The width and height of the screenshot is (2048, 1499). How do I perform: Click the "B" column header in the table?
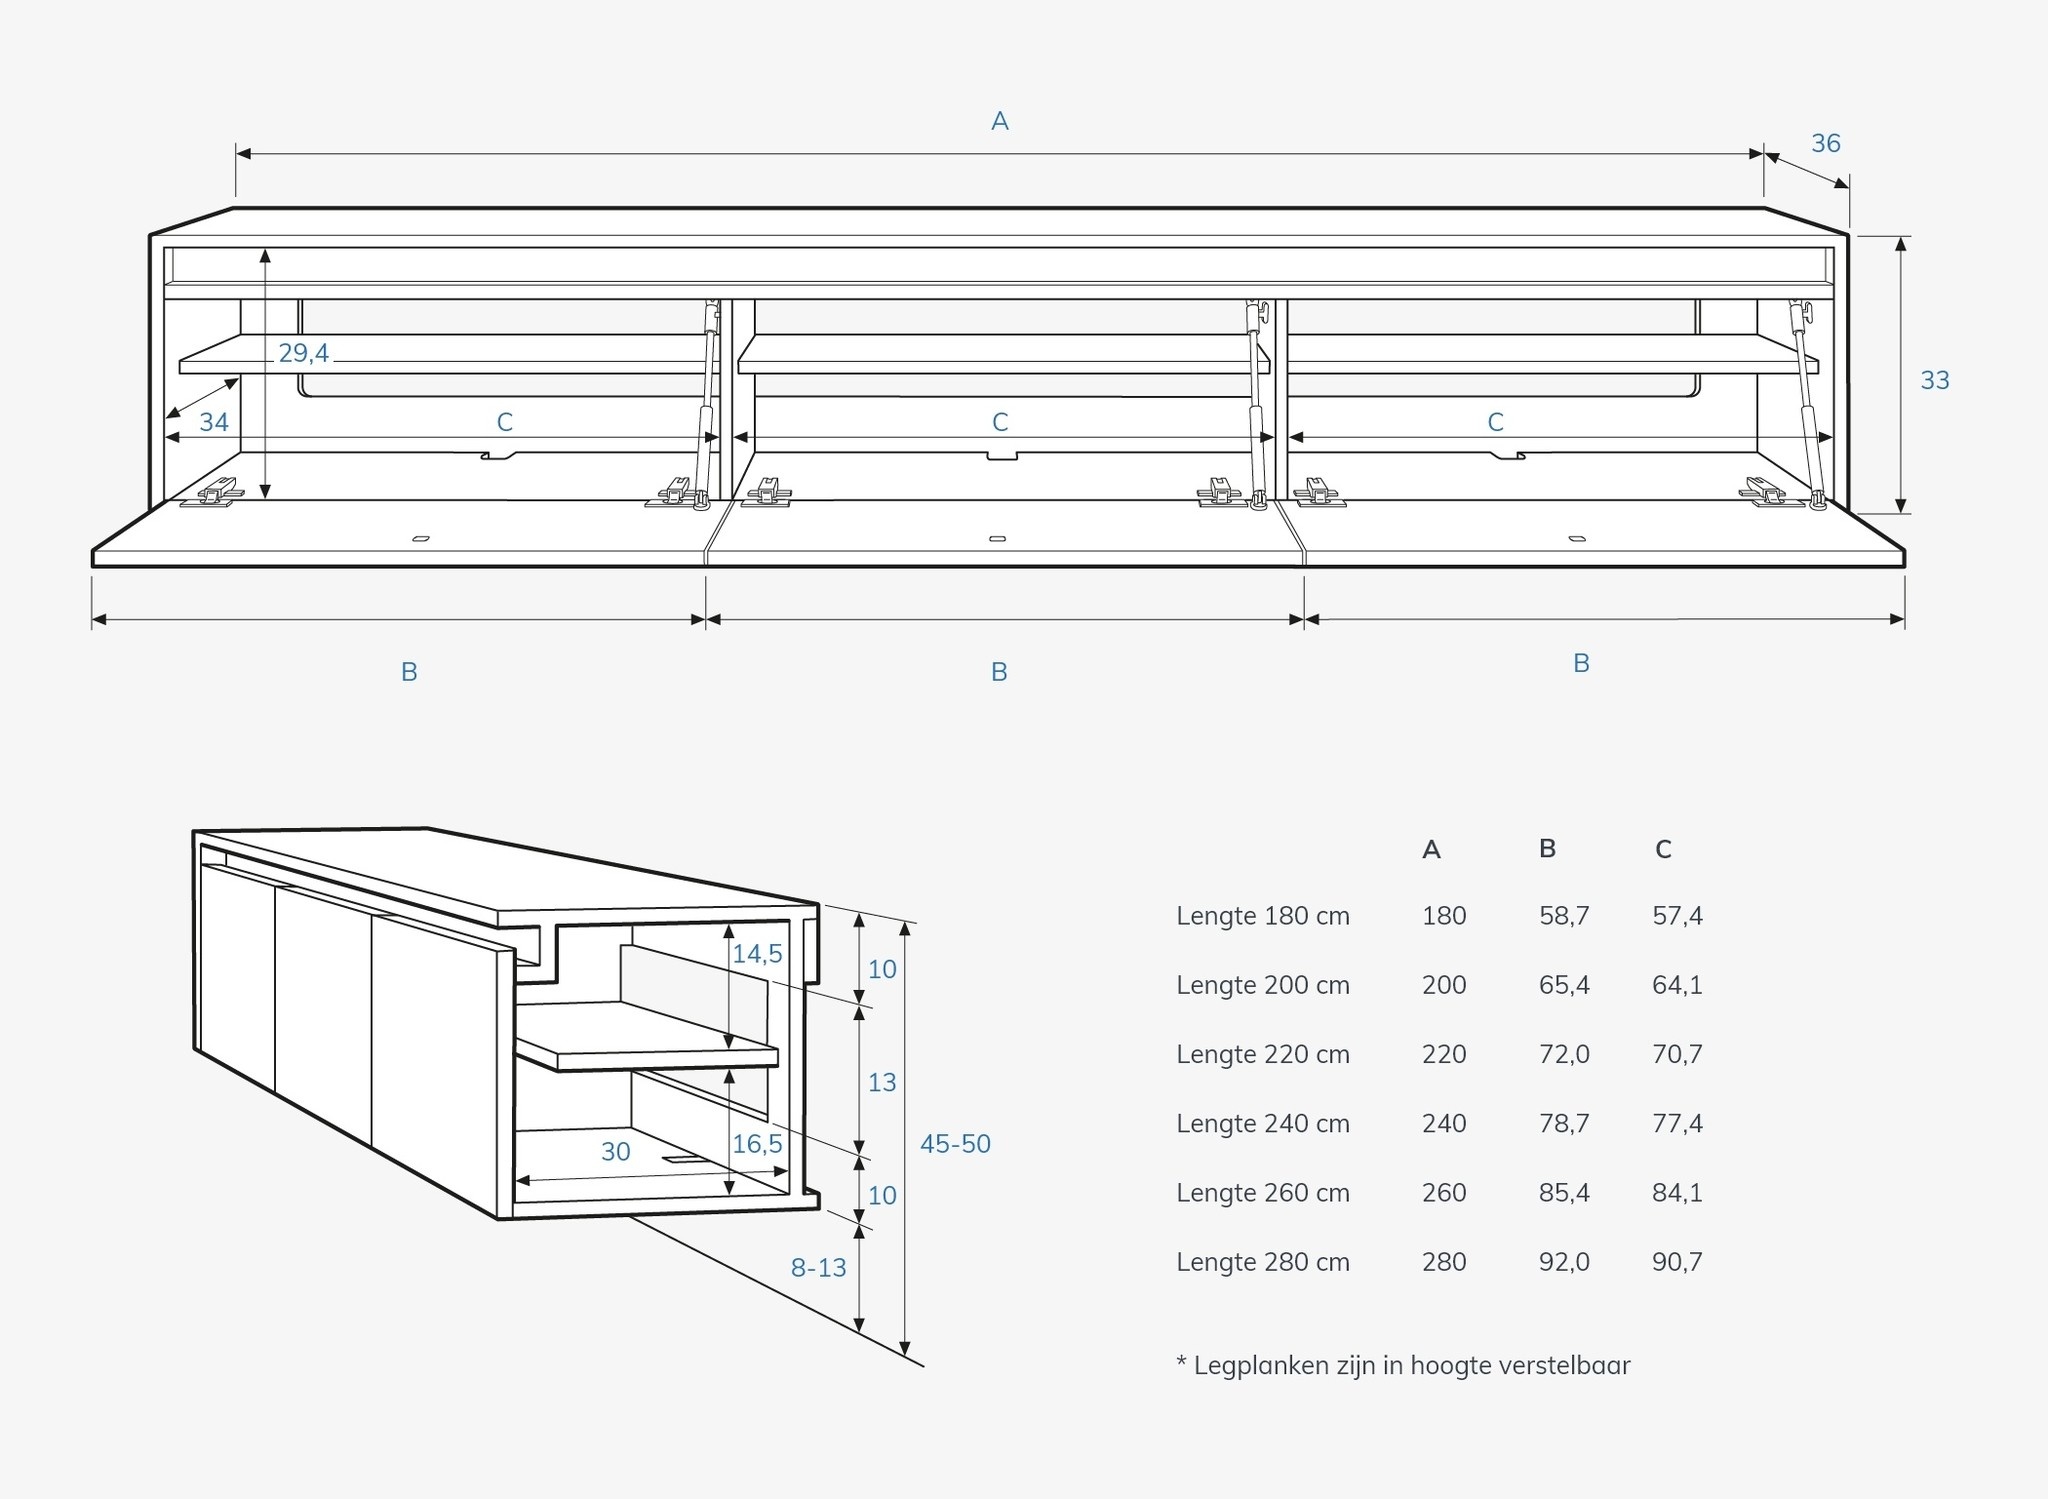click(x=1547, y=849)
